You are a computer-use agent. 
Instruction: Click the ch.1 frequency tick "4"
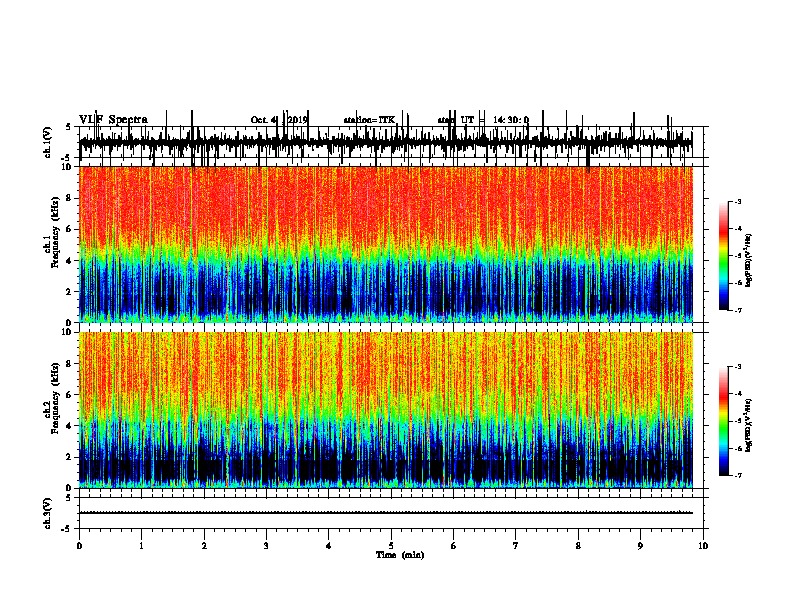point(70,261)
